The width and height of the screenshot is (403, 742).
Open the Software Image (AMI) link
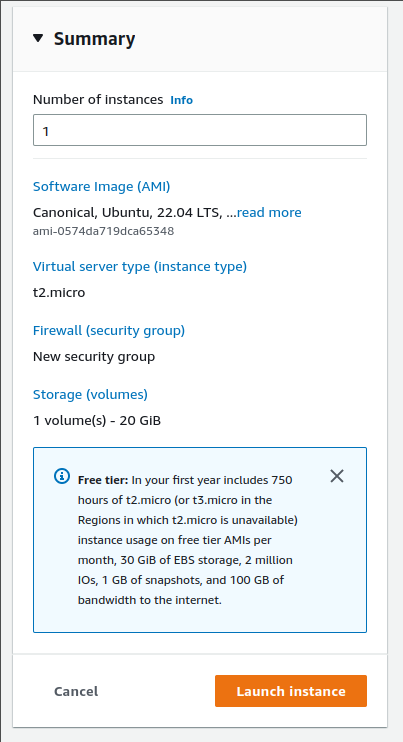coord(102,186)
